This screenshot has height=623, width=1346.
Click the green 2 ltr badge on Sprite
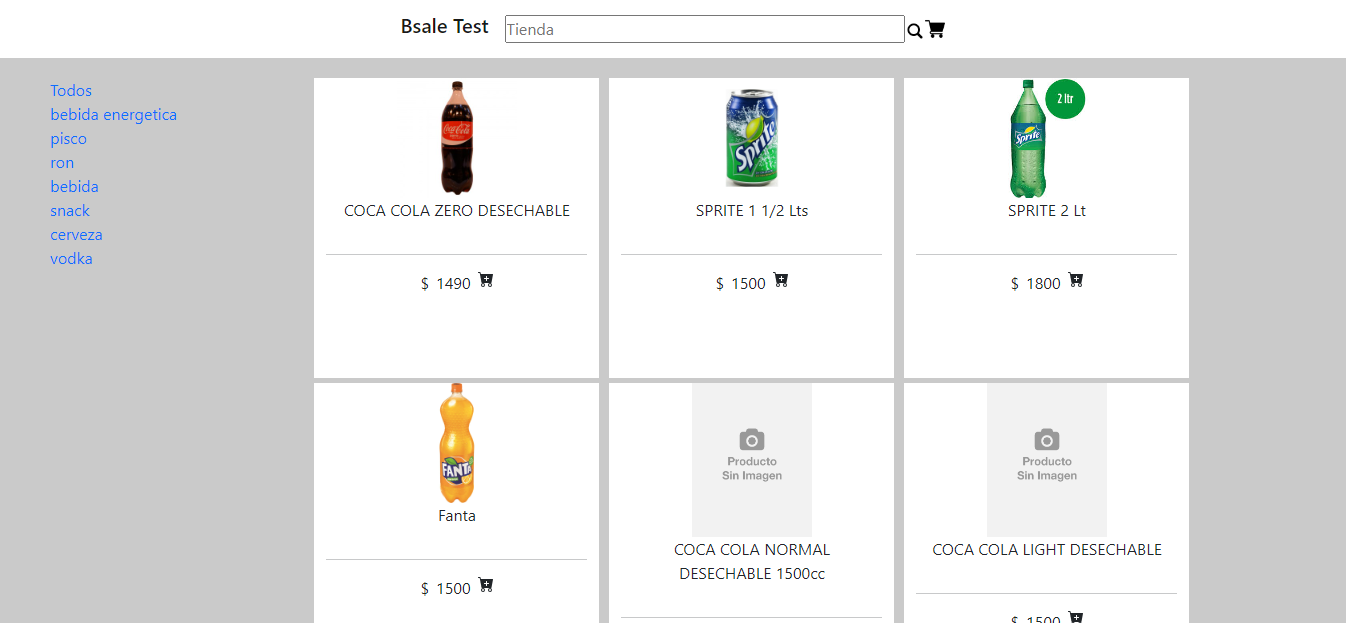coord(1064,99)
